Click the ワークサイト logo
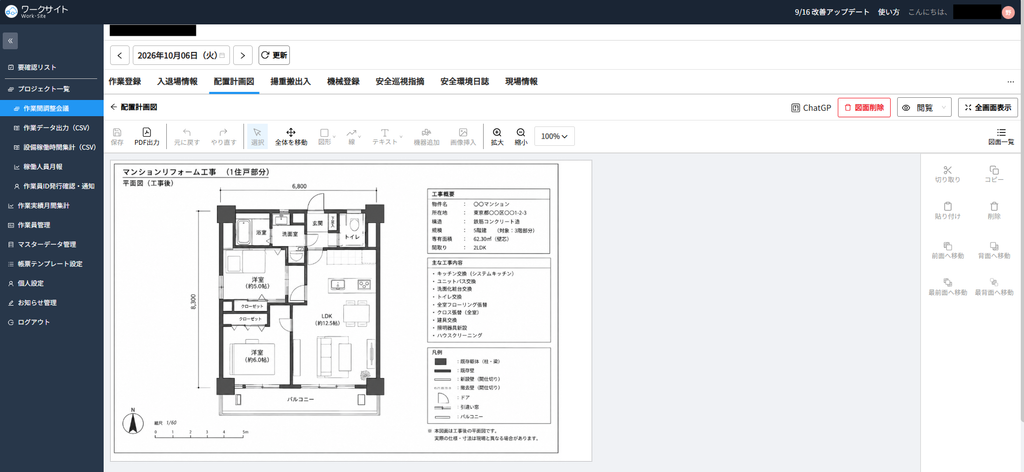This screenshot has width=1024, height=472. coord(37,12)
